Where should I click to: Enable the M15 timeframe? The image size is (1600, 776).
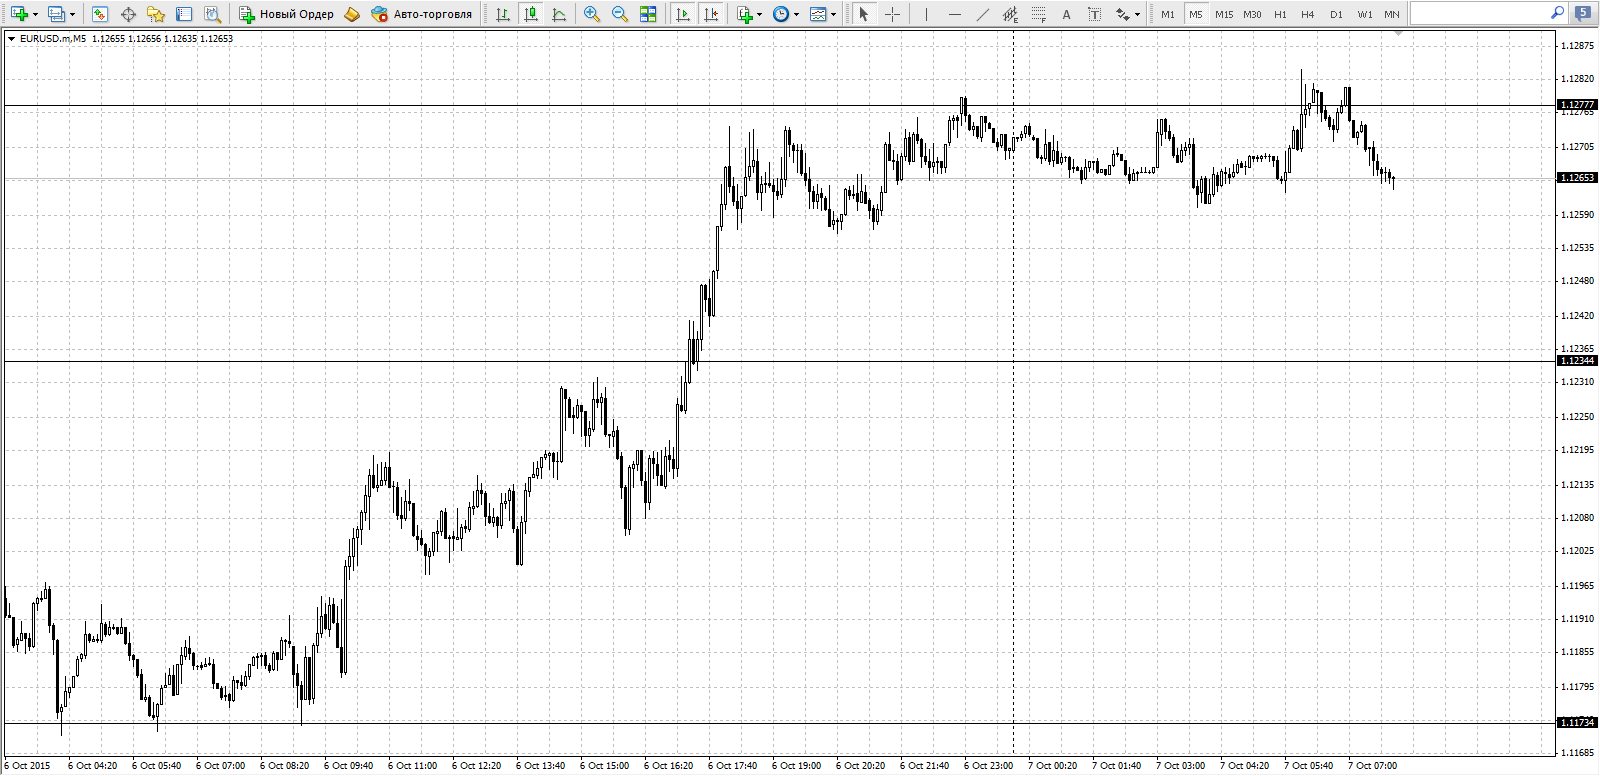[x=1224, y=14]
